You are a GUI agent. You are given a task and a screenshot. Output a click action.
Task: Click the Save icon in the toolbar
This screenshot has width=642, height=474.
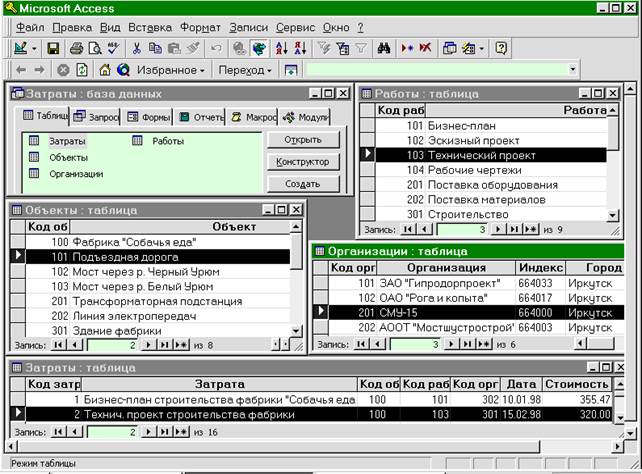point(53,48)
